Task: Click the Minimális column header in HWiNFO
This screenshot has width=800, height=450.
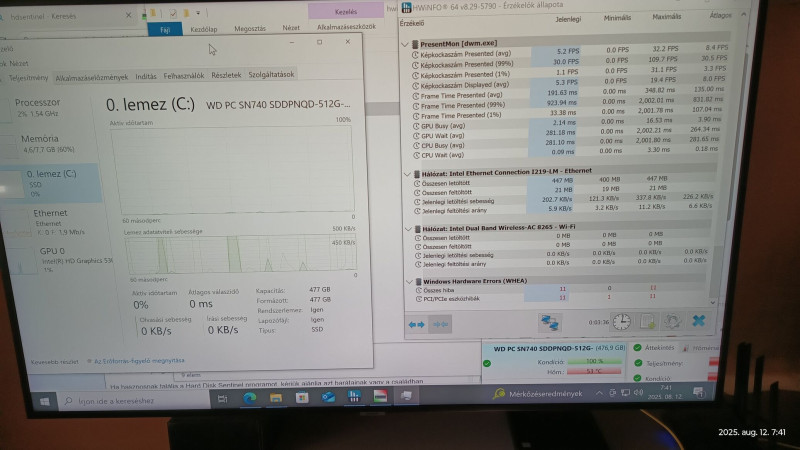Action: 617,18
